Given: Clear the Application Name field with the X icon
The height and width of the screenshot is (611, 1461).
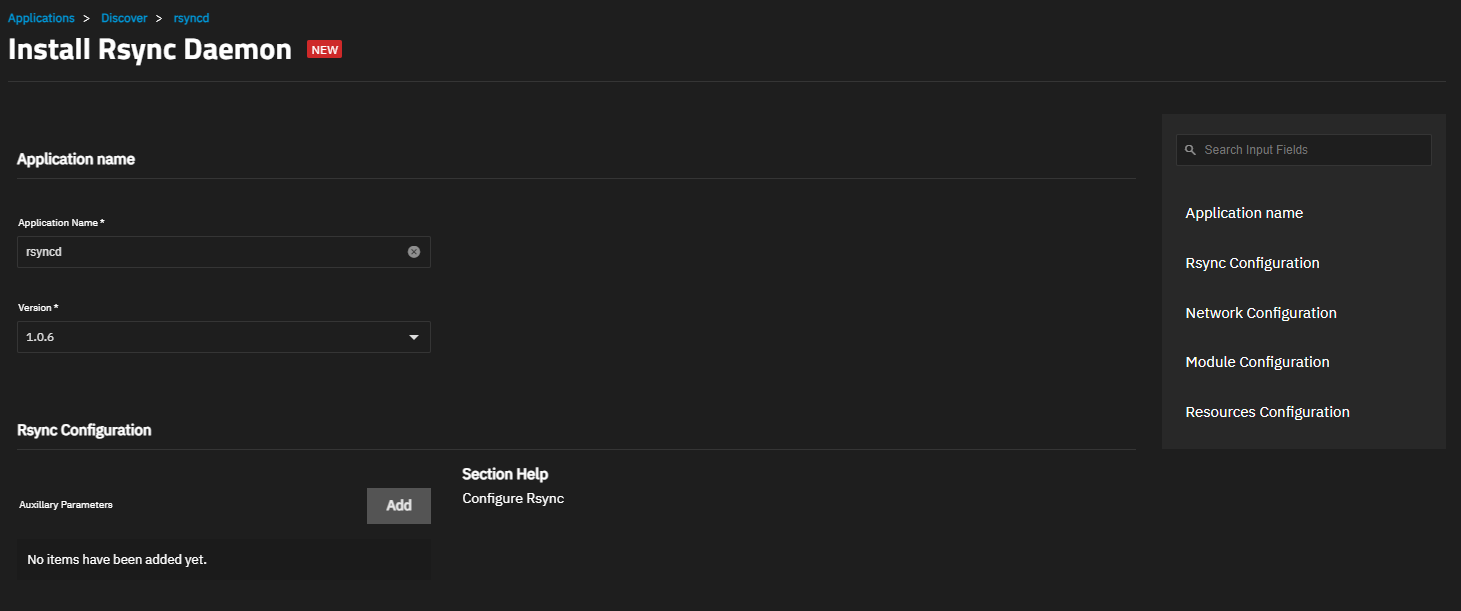Looking at the screenshot, I should click(x=414, y=252).
